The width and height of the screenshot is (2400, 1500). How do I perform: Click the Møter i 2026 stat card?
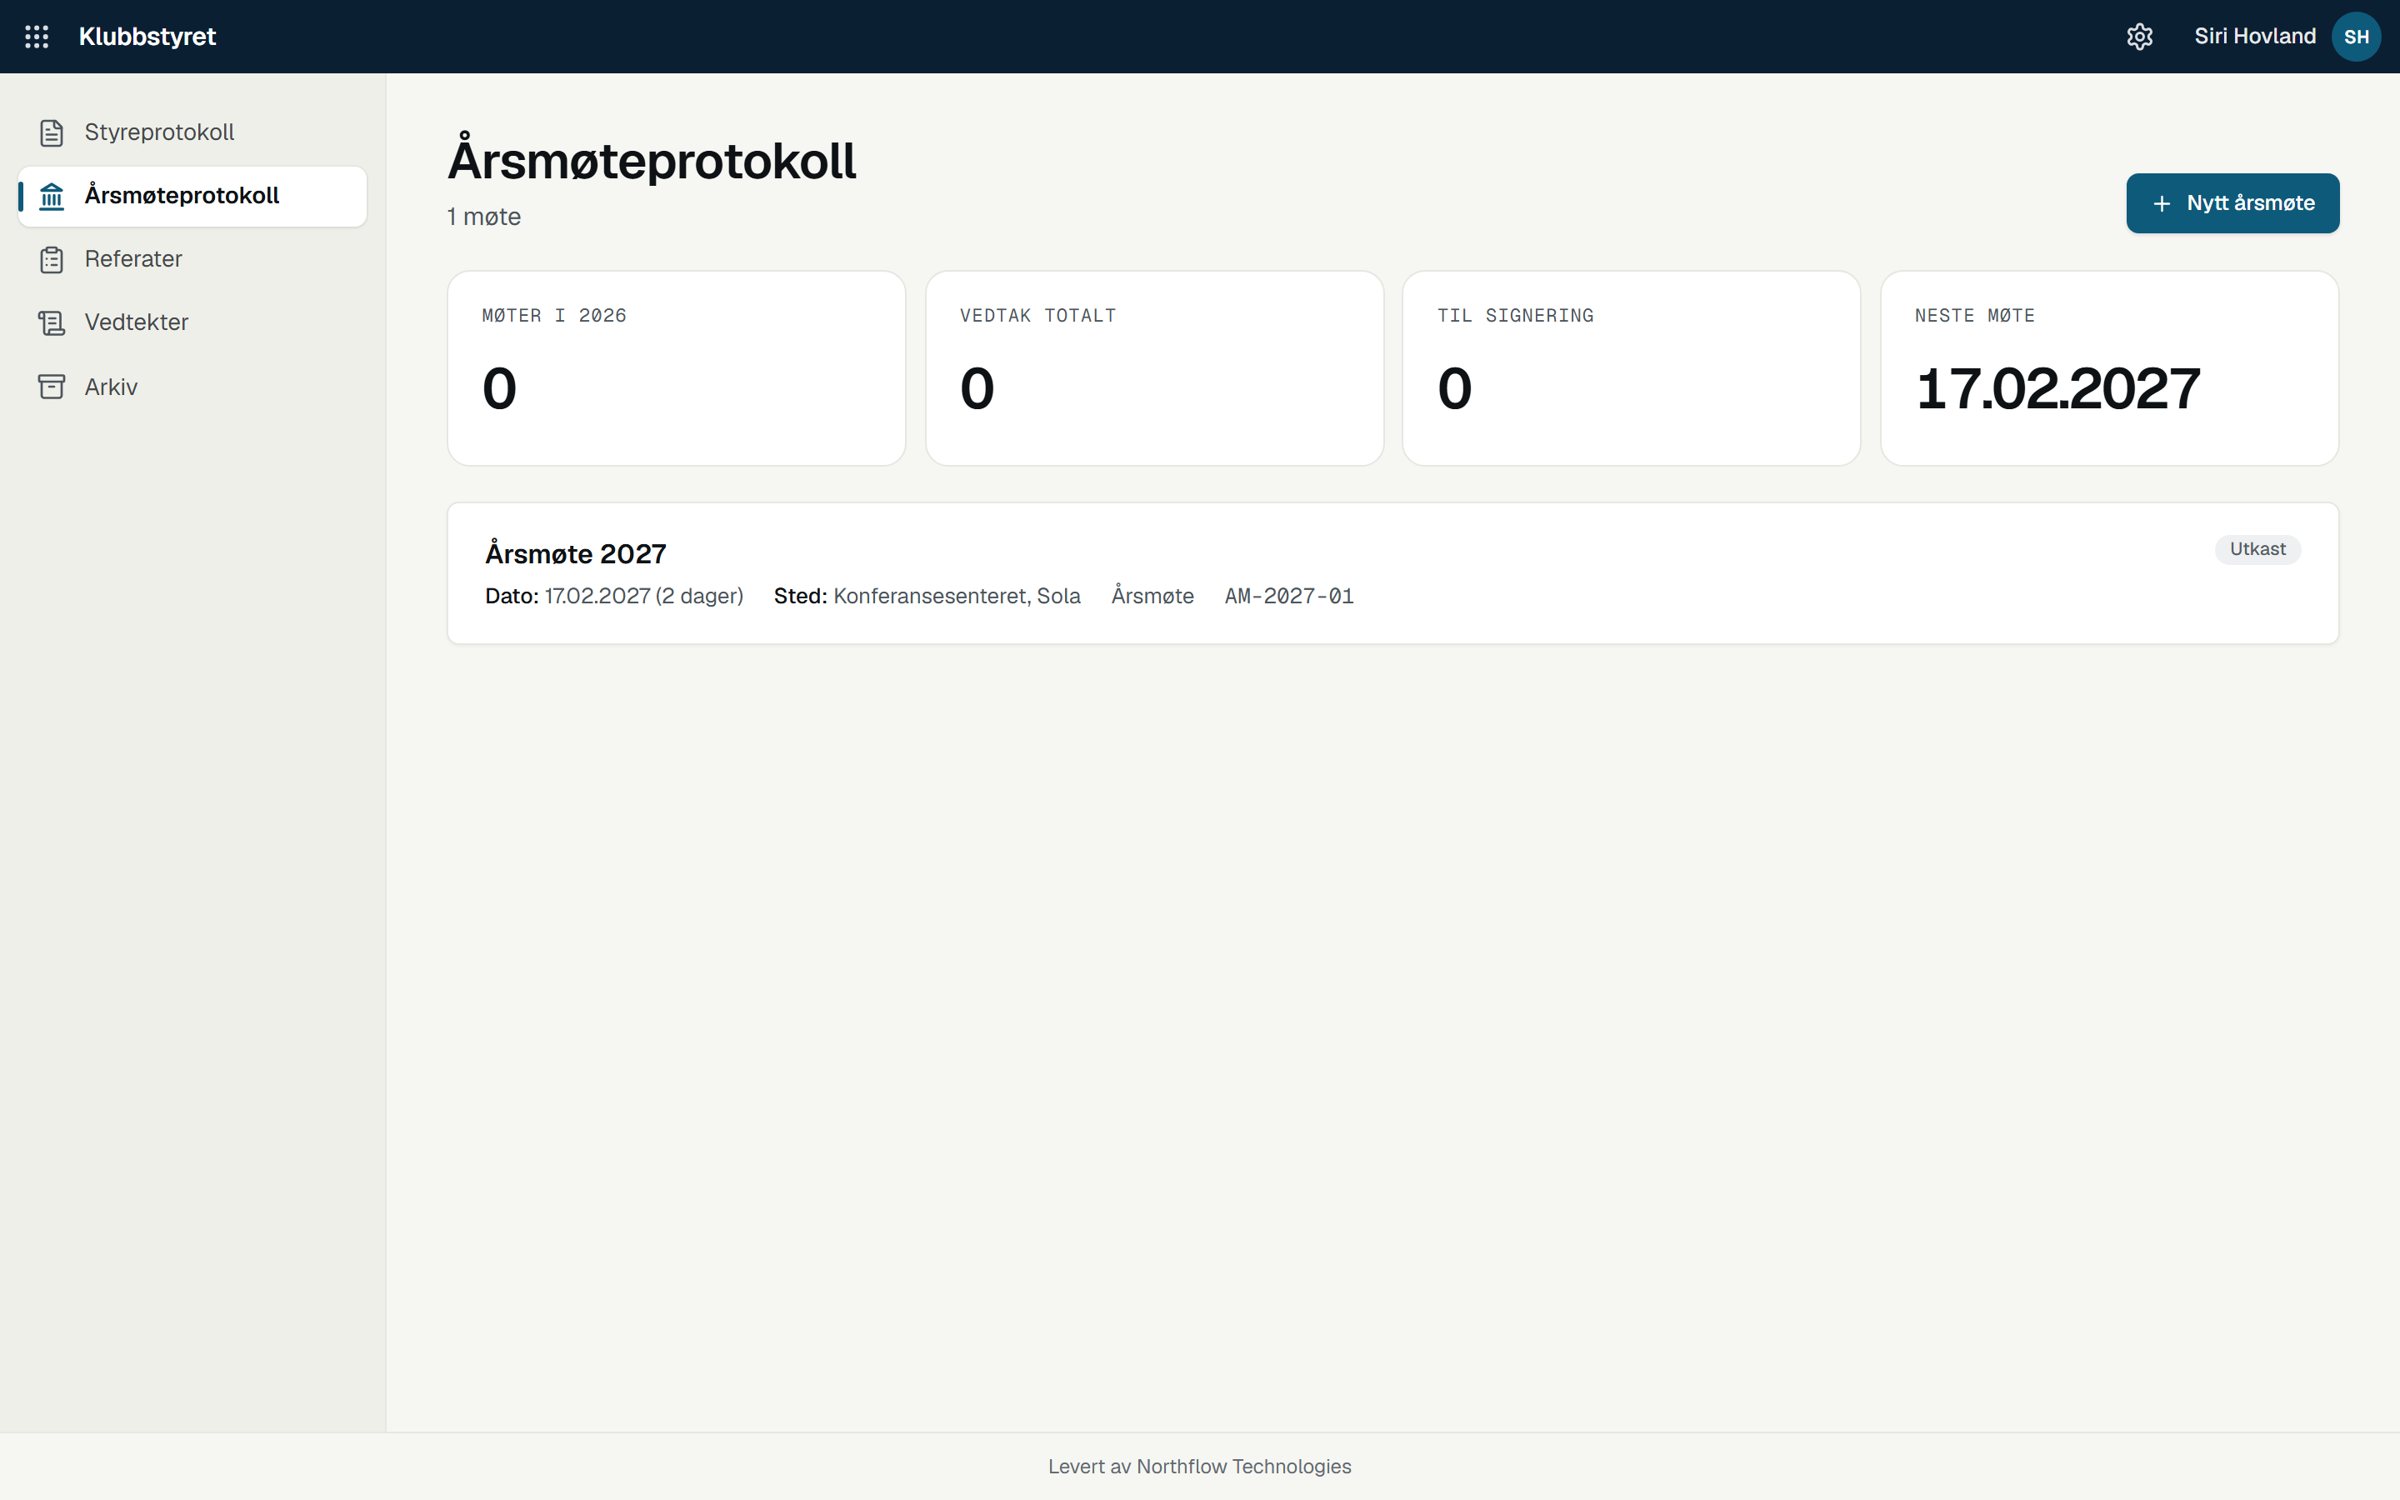click(x=676, y=368)
